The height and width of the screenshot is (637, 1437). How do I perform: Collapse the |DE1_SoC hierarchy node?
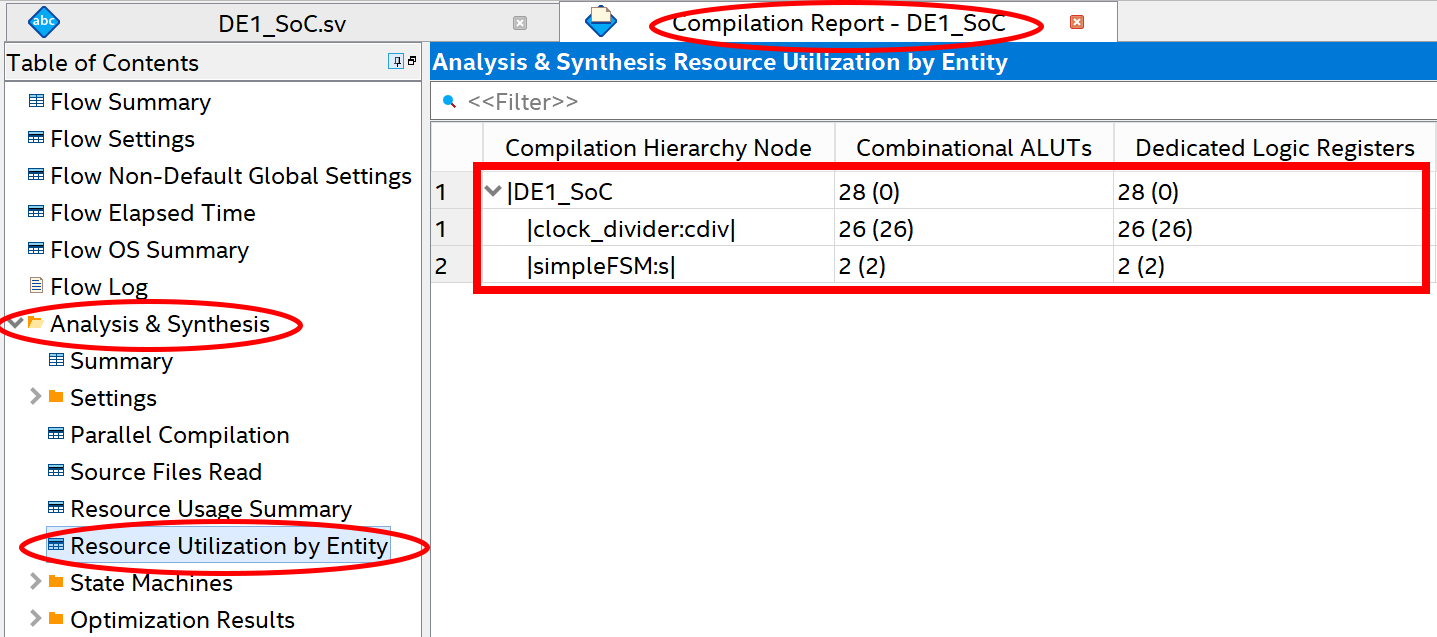click(493, 192)
